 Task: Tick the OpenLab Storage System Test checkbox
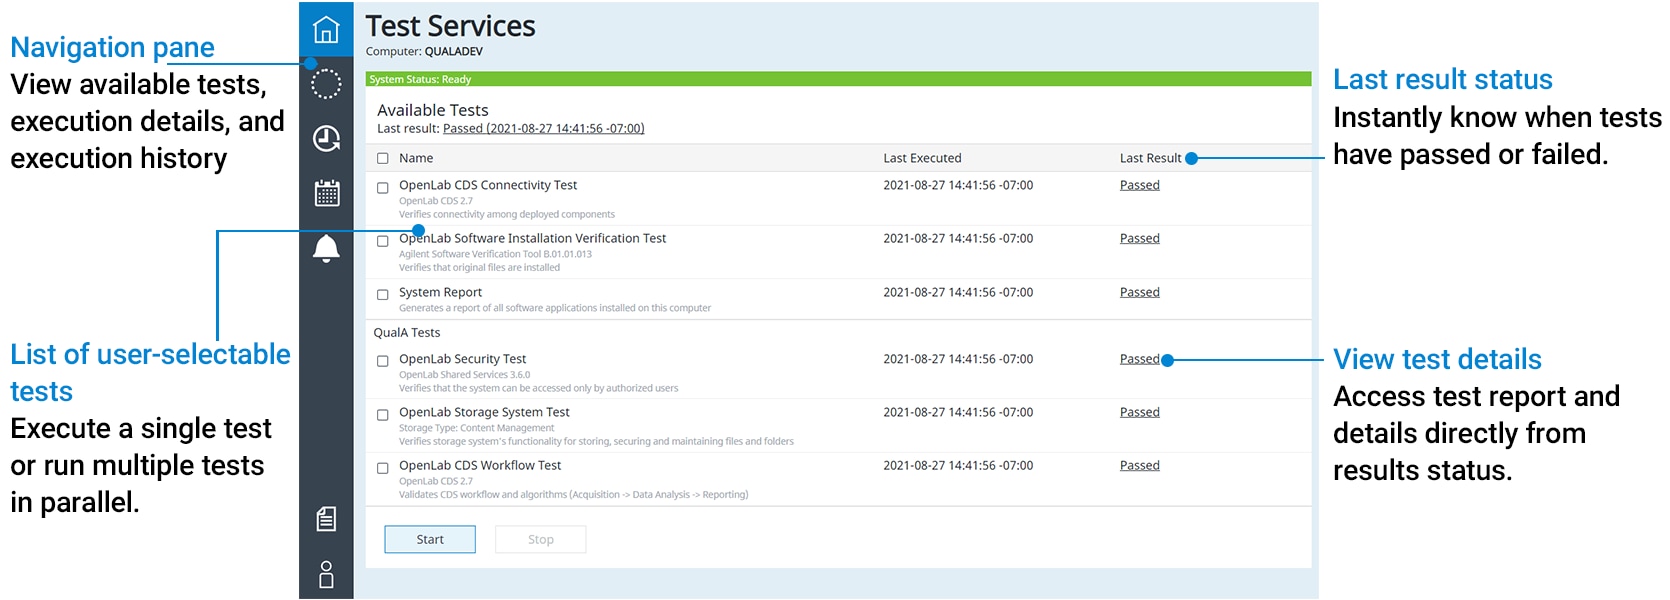pyautogui.click(x=382, y=415)
